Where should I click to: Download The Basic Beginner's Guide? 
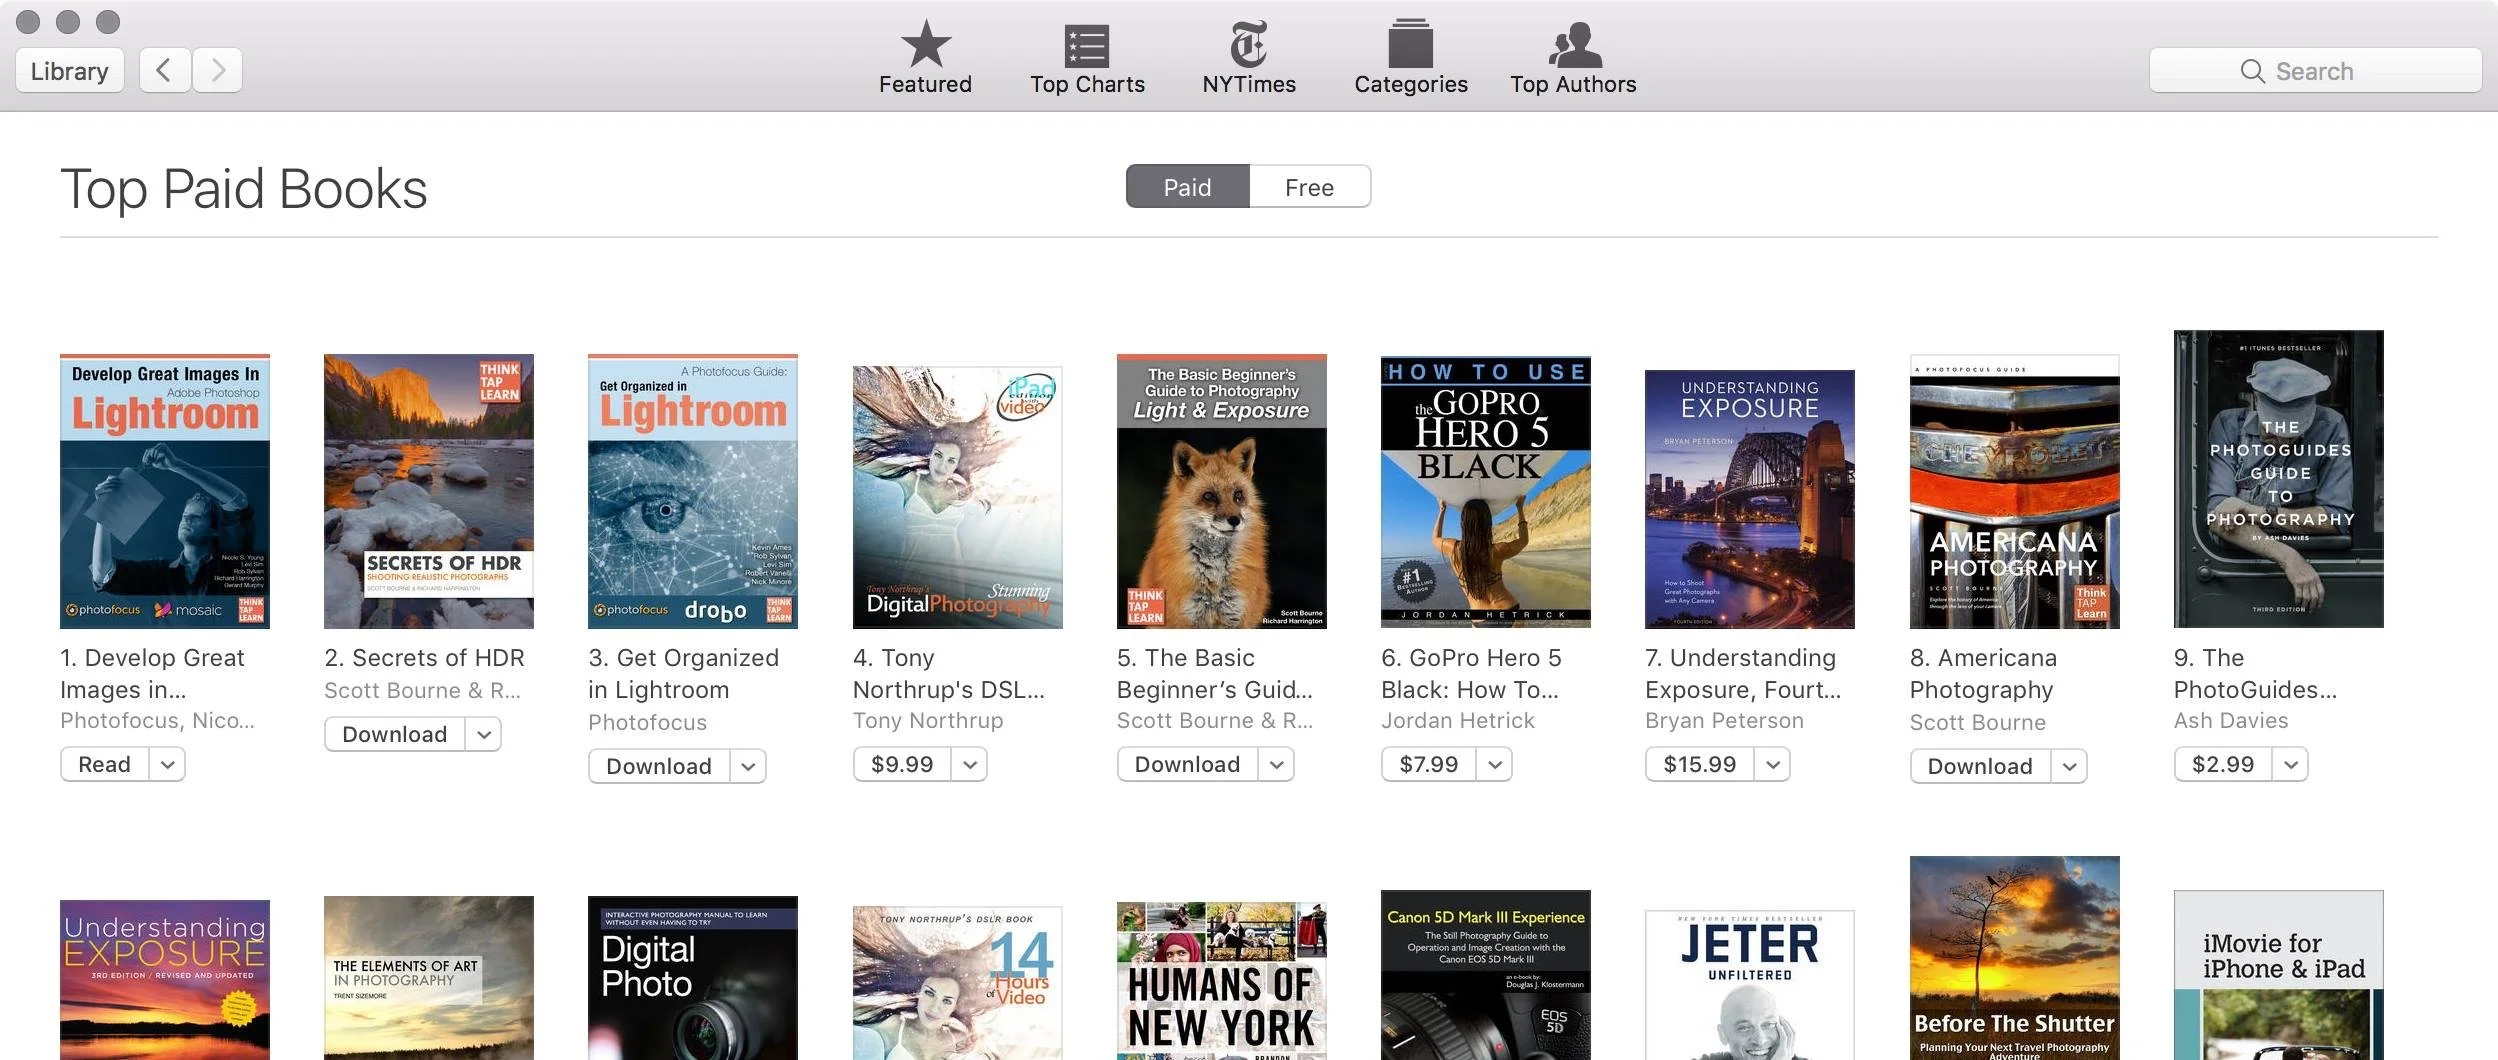pyautogui.click(x=1187, y=765)
